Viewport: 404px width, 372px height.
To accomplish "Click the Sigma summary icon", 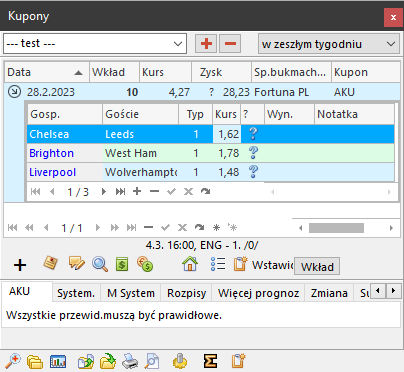I will click(210, 361).
